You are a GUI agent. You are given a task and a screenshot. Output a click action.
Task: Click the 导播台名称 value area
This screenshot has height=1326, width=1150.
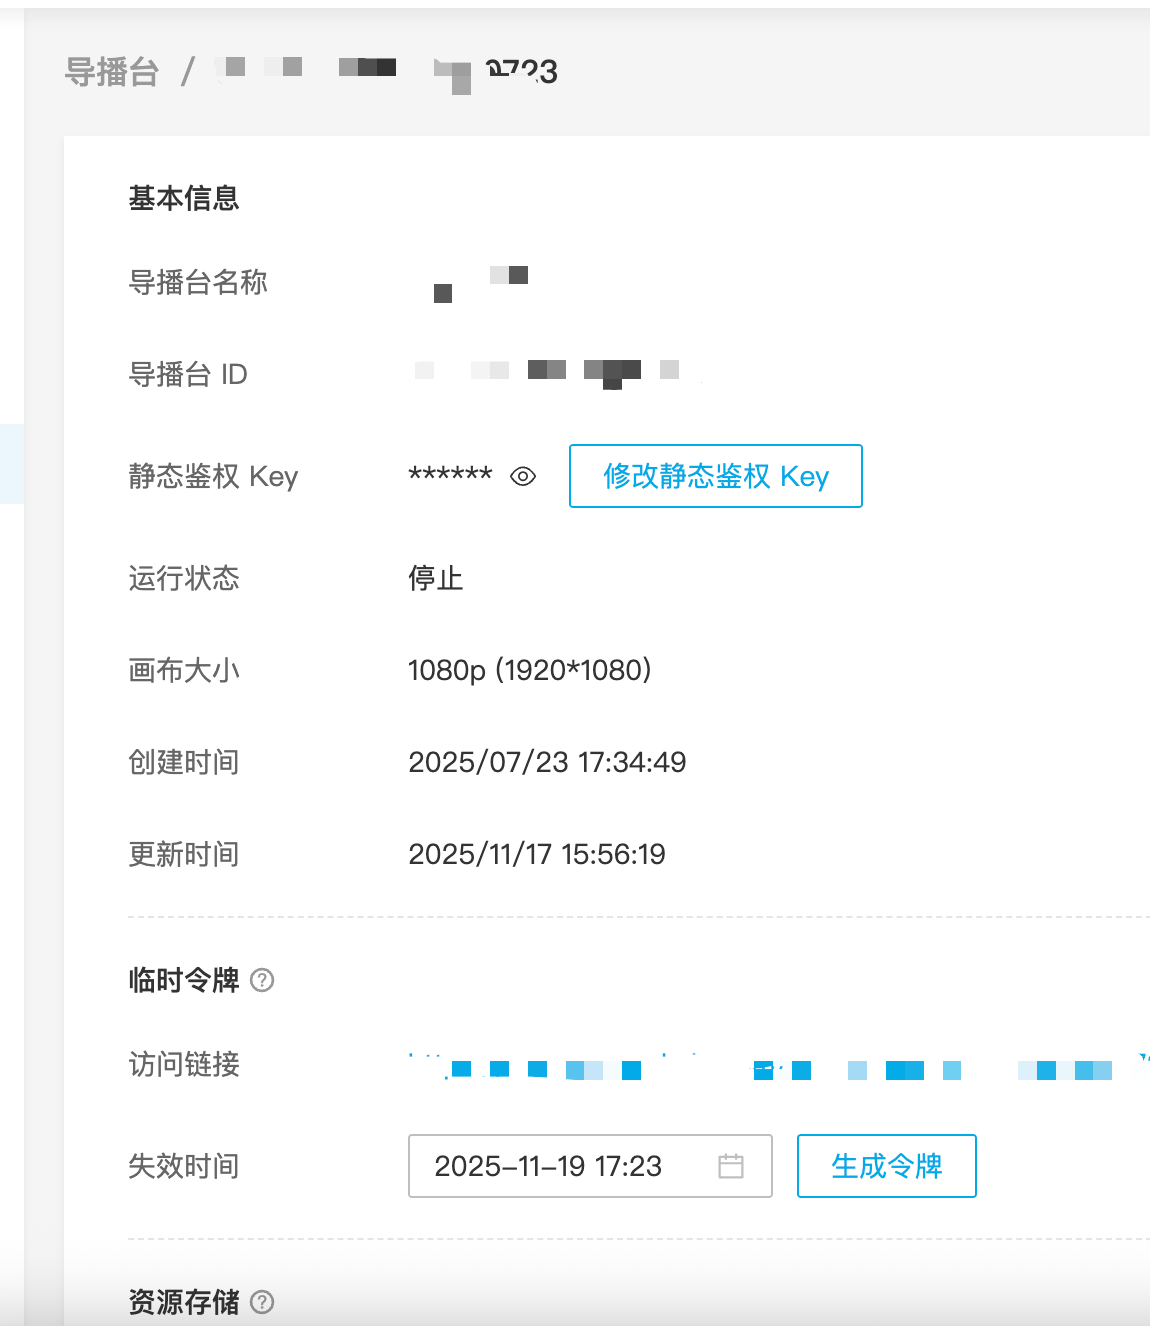pyautogui.click(x=480, y=283)
